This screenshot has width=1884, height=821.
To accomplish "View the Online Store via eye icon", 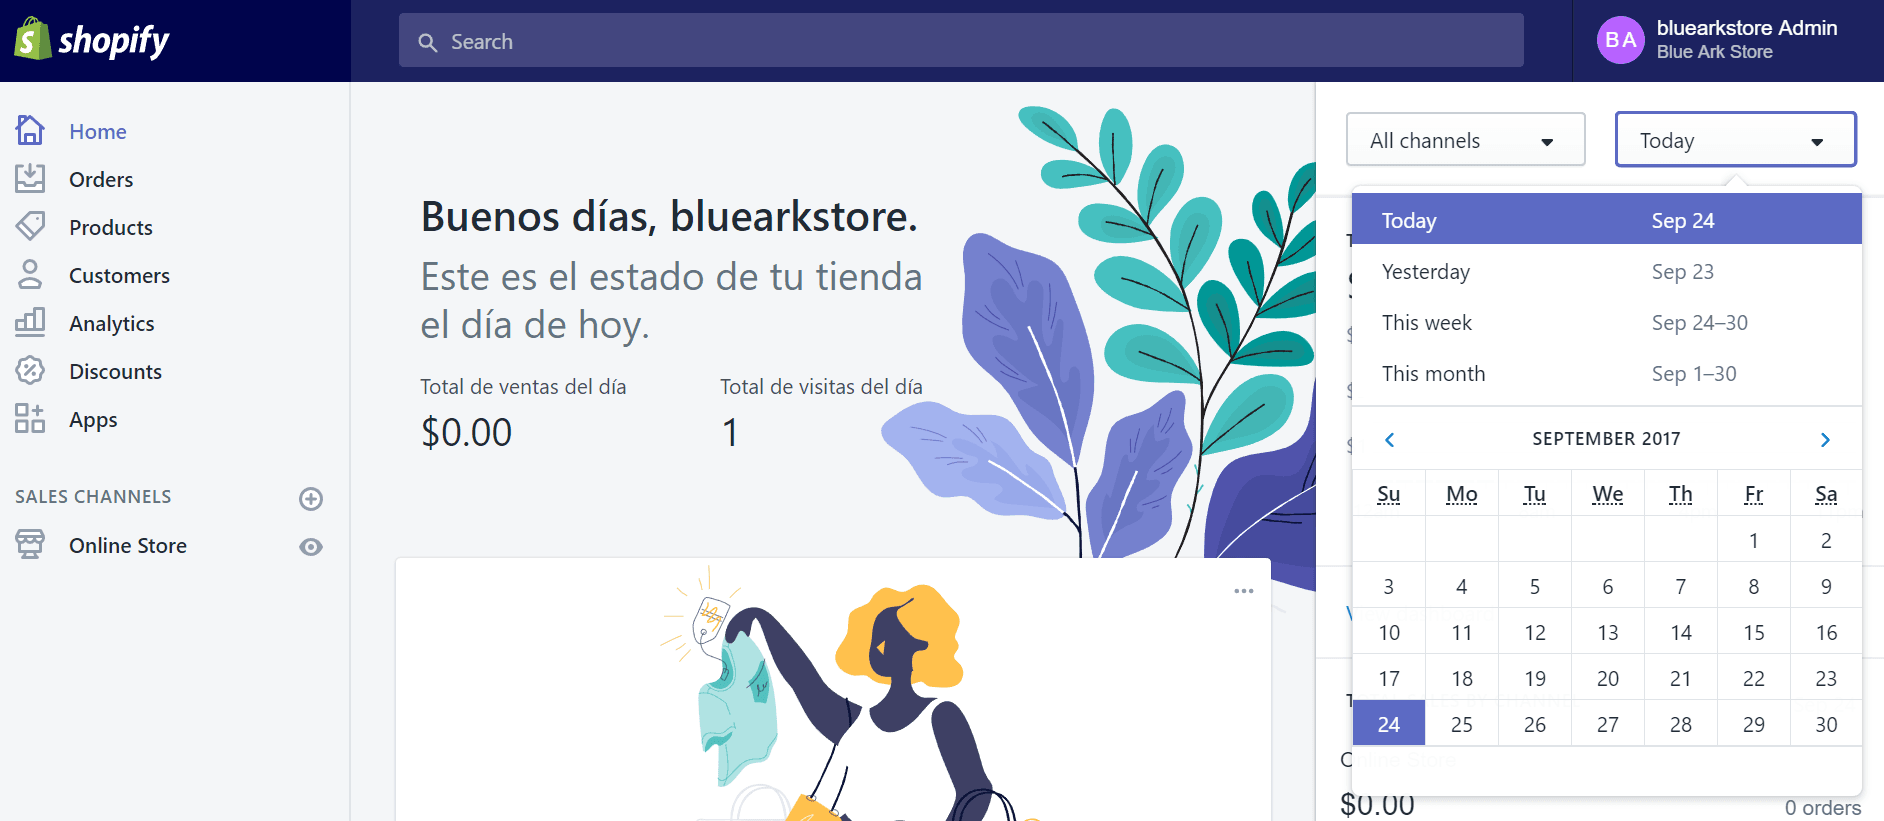I will click(x=311, y=546).
